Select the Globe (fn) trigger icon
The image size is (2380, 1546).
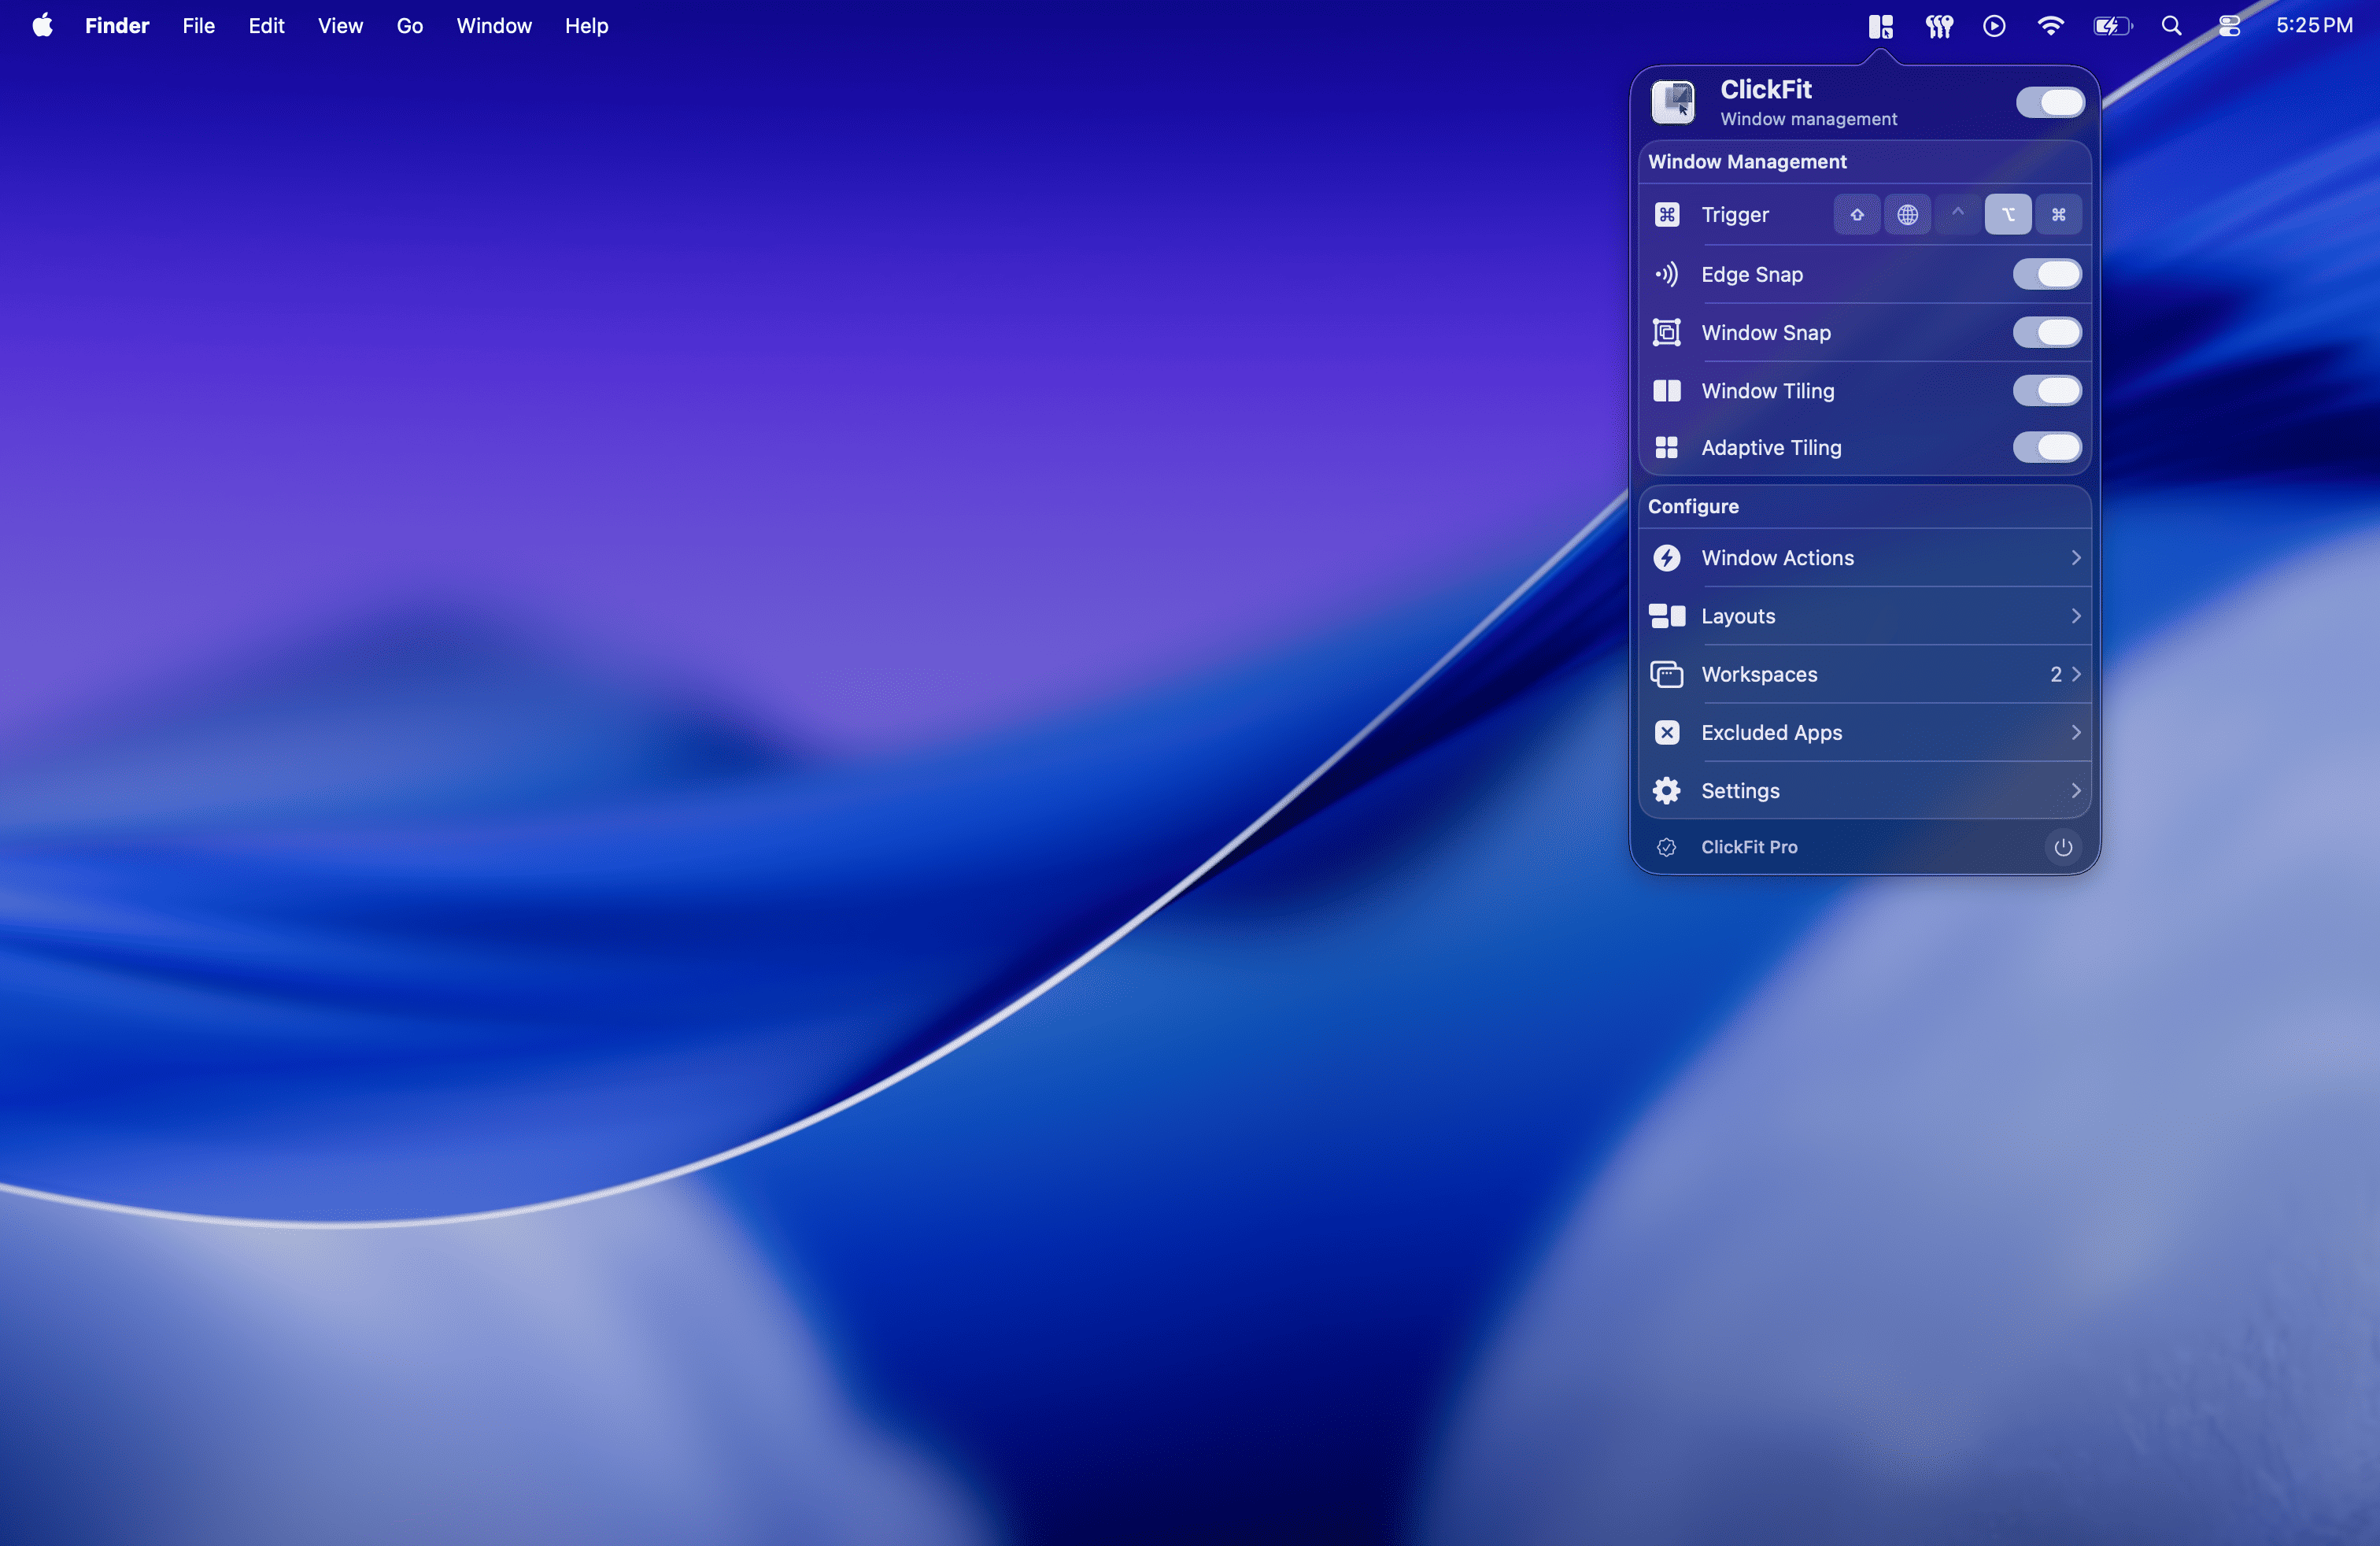pyautogui.click(x=1907, y=214)
